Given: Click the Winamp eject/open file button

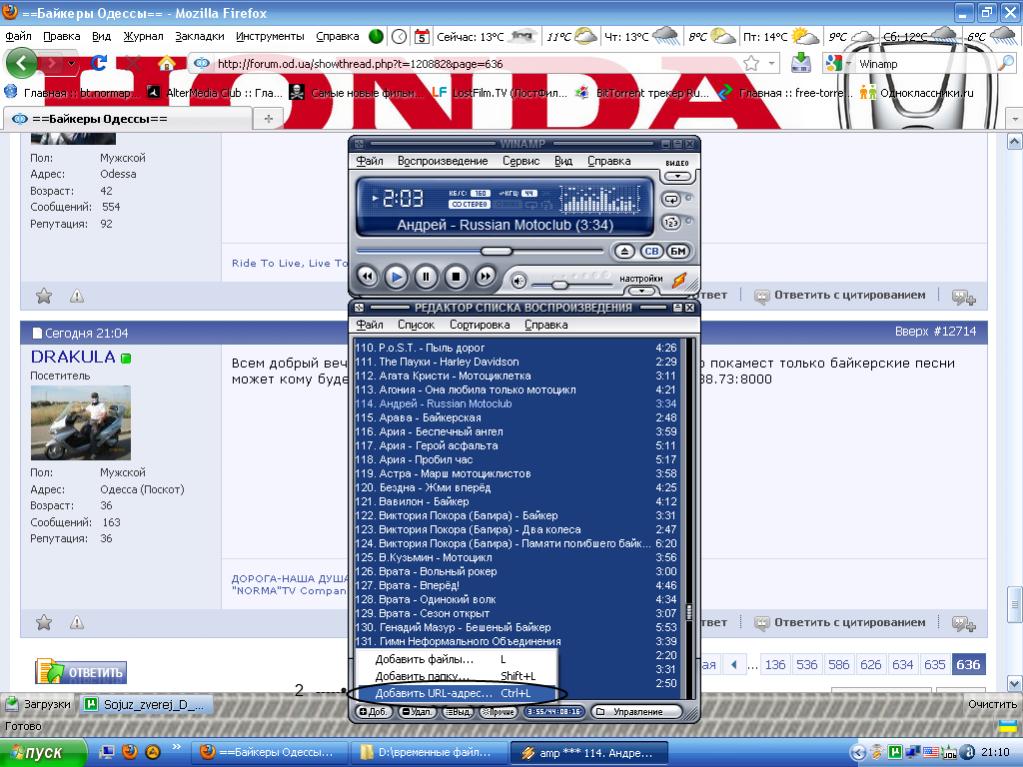Looking at the screenshot, I should [x=624, y=251].
